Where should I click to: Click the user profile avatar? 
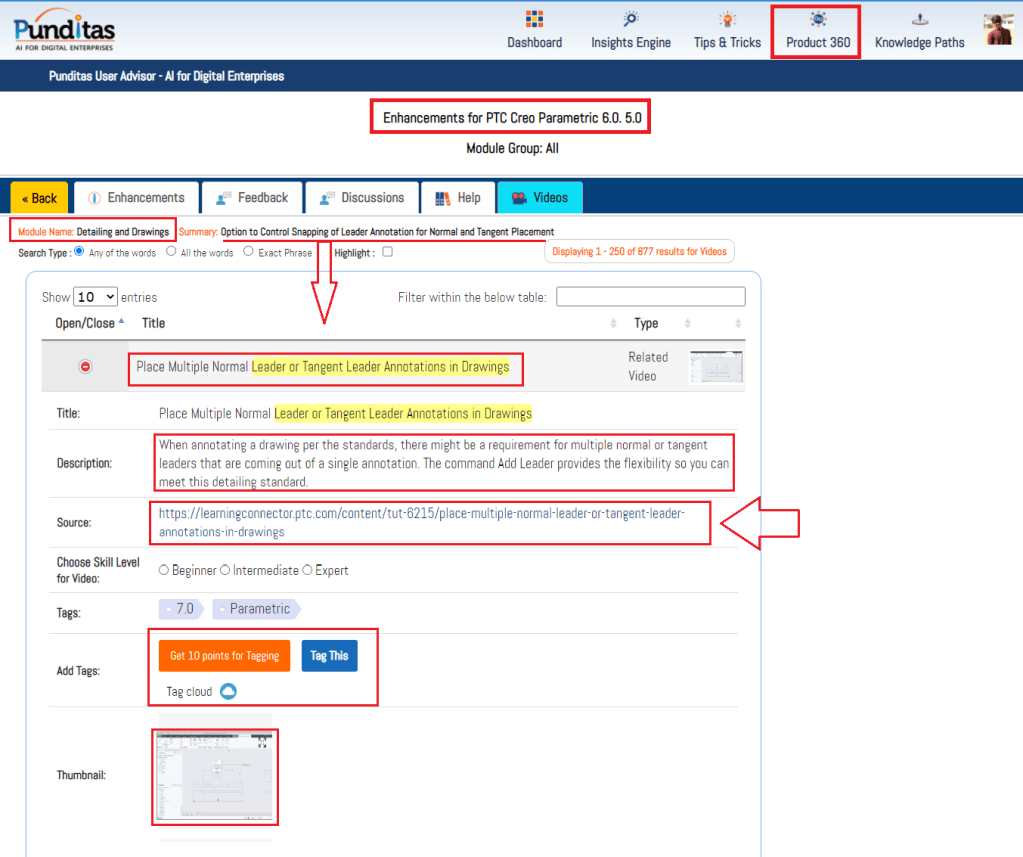point(998,30)
